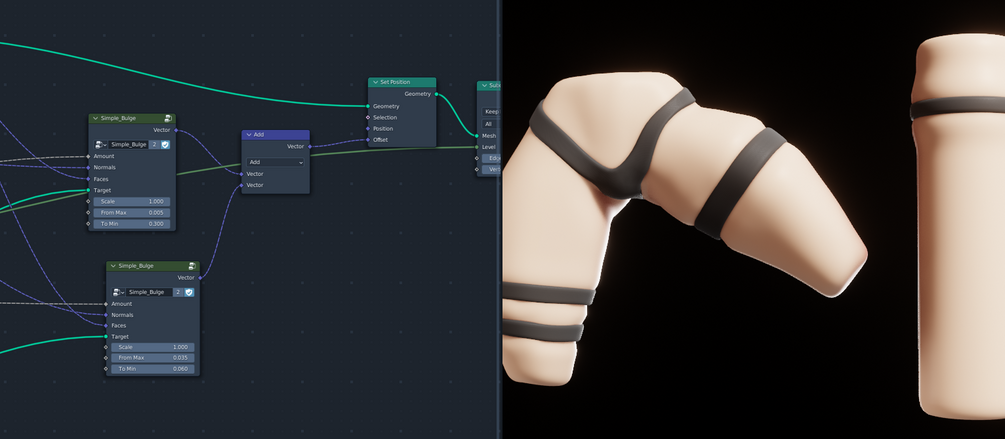Click the Offset label in Set Position
1005x439 pixels.
381,140
